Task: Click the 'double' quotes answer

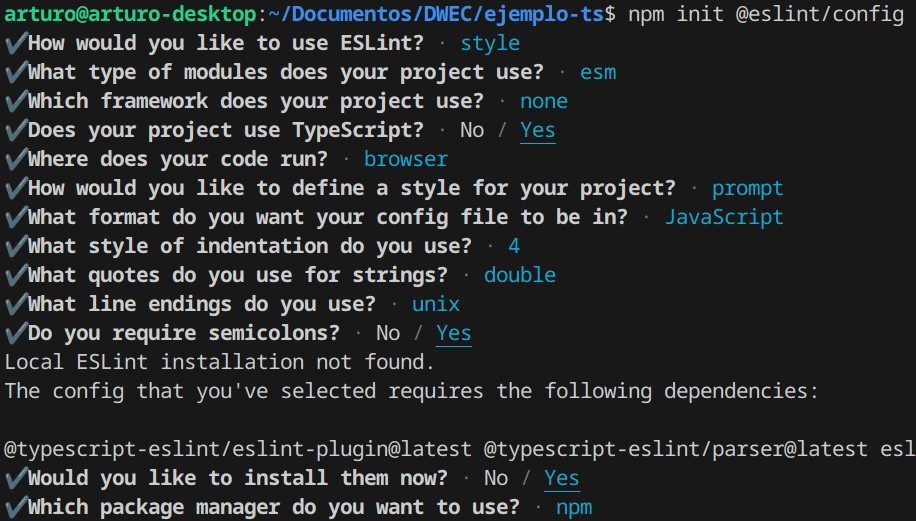Action: (520, 275)
